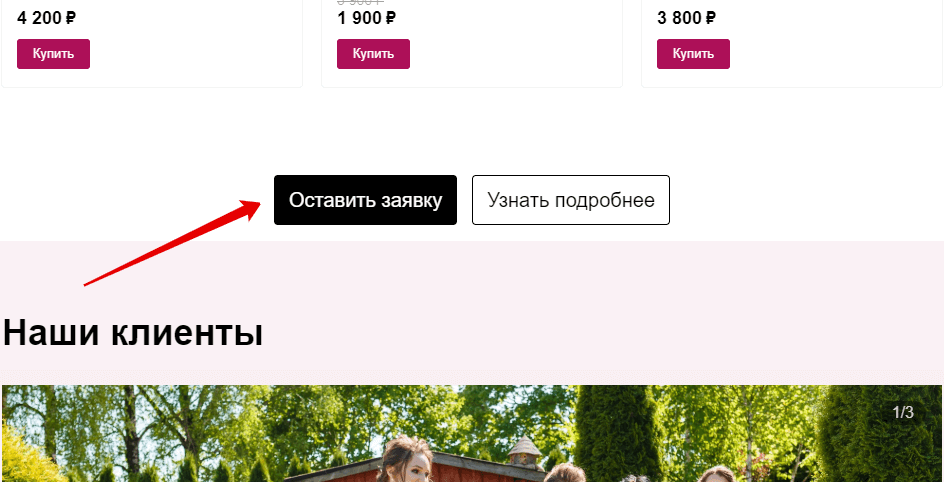
Task: Click the product card containing 4 200 ₽
Action: tap(152, 43)
